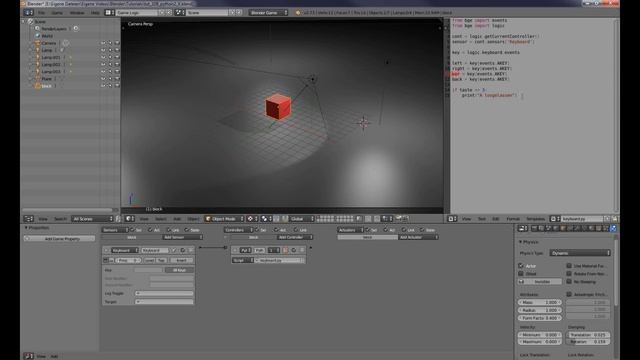Click the selectable arrow icon for Lamp row
The width and height of the screenshot is (640, 360).
[x=110, y=50]
